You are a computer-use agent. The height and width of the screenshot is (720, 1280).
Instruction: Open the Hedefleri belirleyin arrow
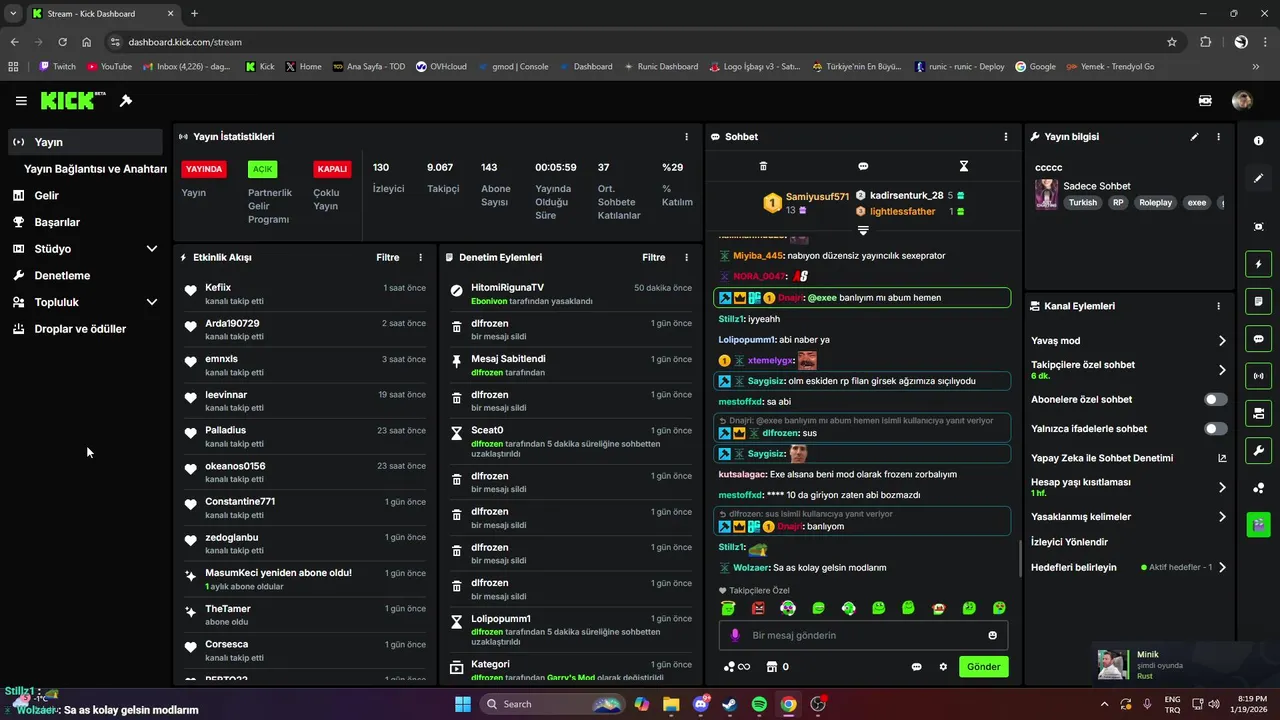pyautogui.click(x=1222, y=567)
